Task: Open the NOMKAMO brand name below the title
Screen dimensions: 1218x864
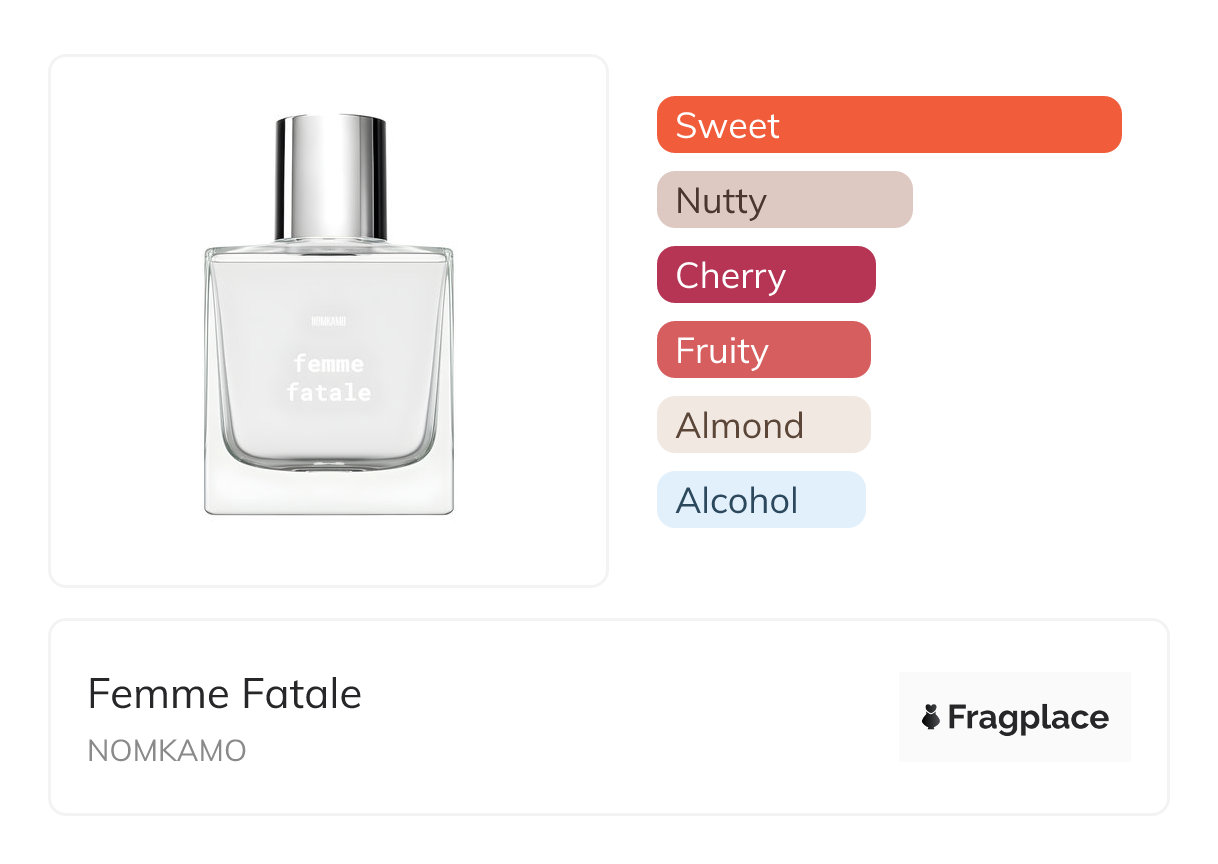Action: pos(167,751)
